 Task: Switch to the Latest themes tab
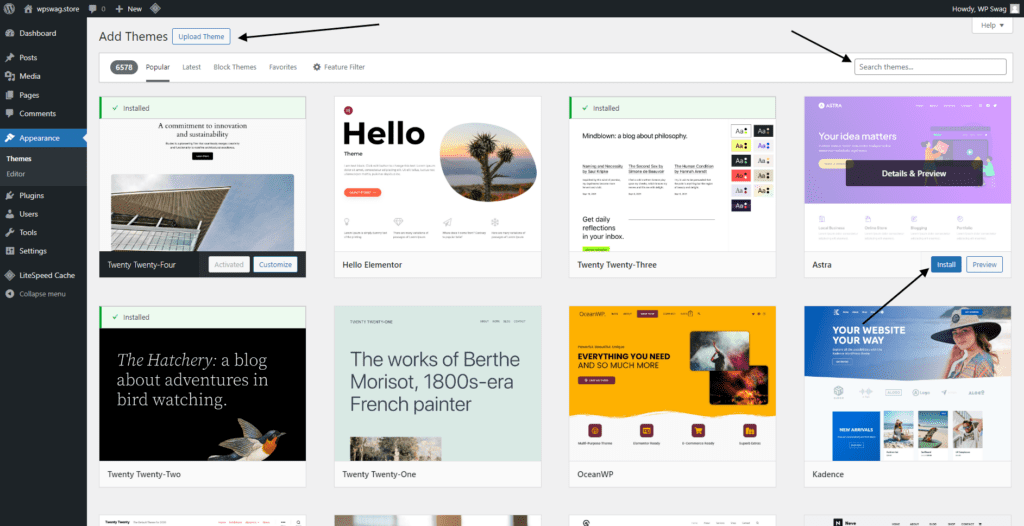pyautogui.click(x=191, y=67)
